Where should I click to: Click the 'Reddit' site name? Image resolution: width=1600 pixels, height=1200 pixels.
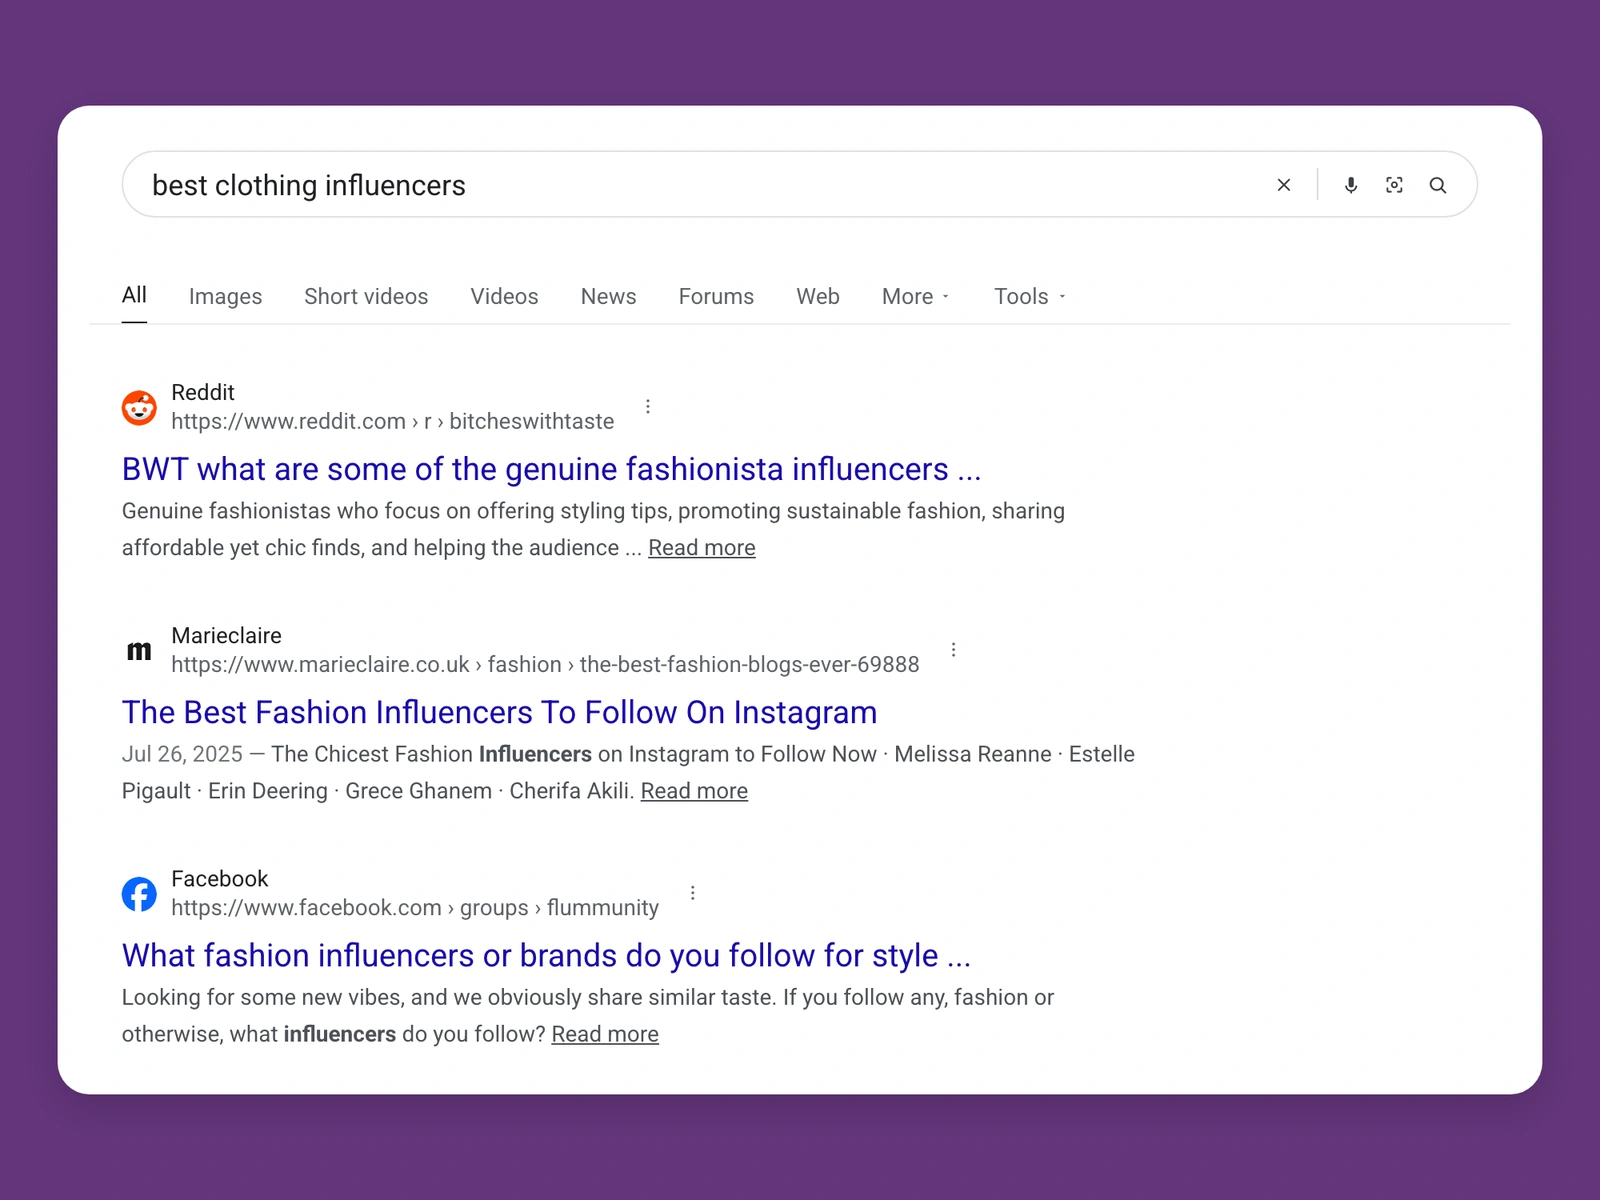(203, 392)
